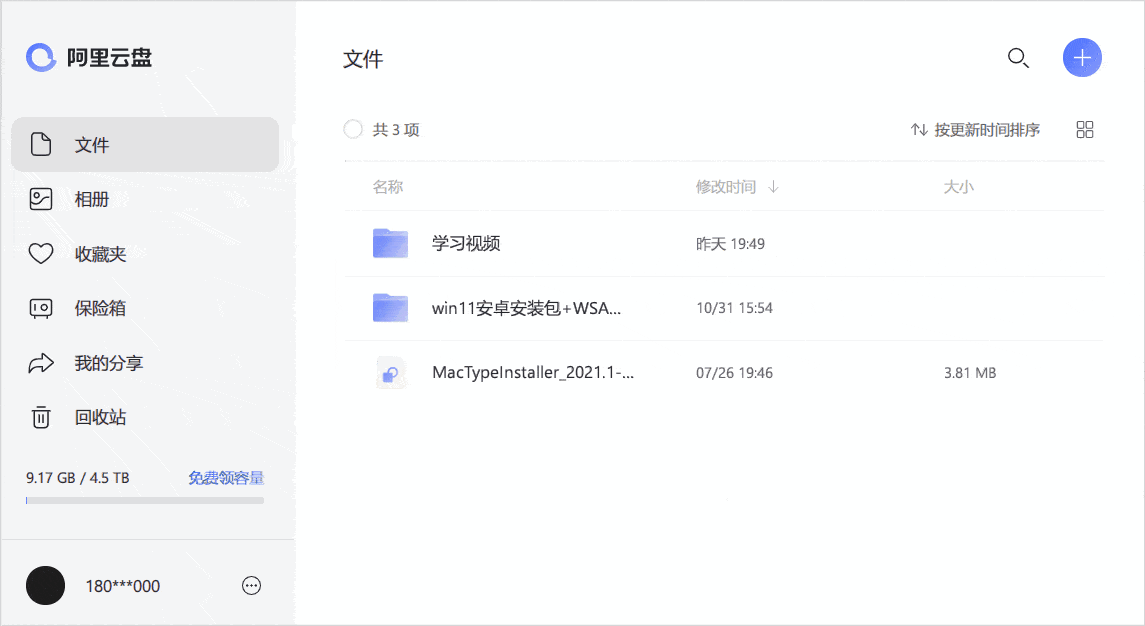Click the MacTypeInstaller file icon
The image size is (1145, 626).
(x=390, y=373)
